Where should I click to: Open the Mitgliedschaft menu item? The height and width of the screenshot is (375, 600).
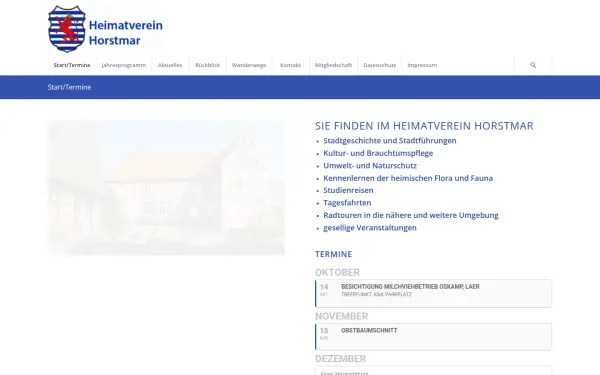(333, 65)
